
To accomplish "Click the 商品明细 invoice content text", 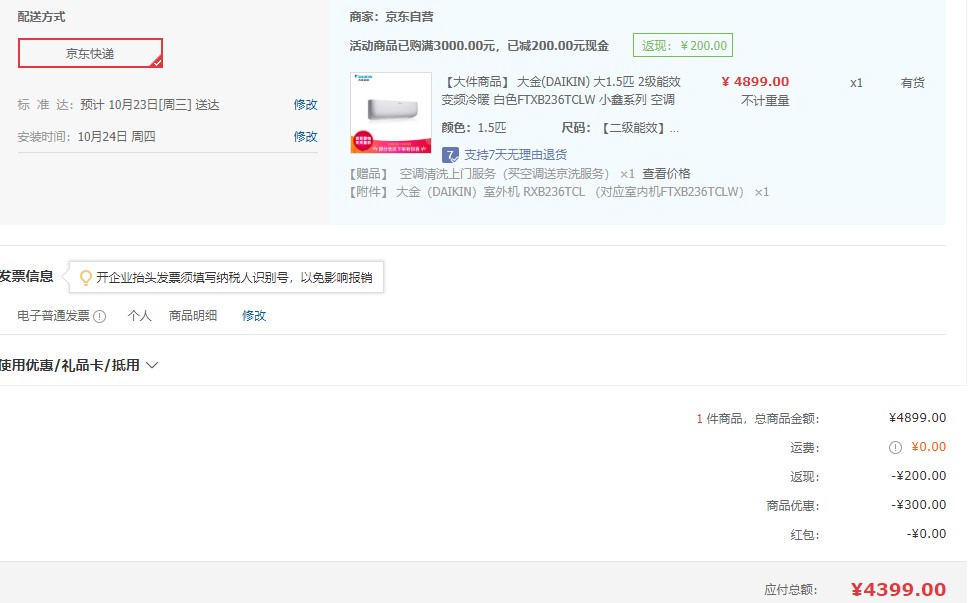I will click(x=193, y=316).
